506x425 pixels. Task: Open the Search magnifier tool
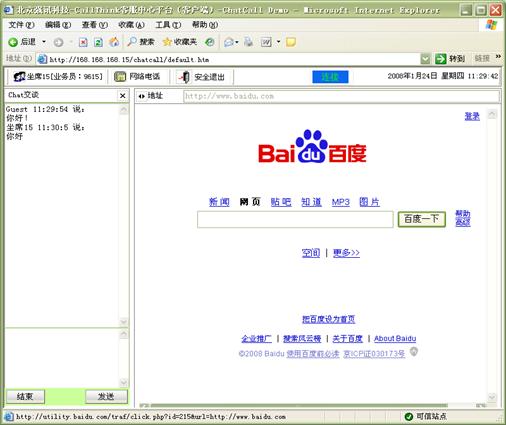click(132, 42)
